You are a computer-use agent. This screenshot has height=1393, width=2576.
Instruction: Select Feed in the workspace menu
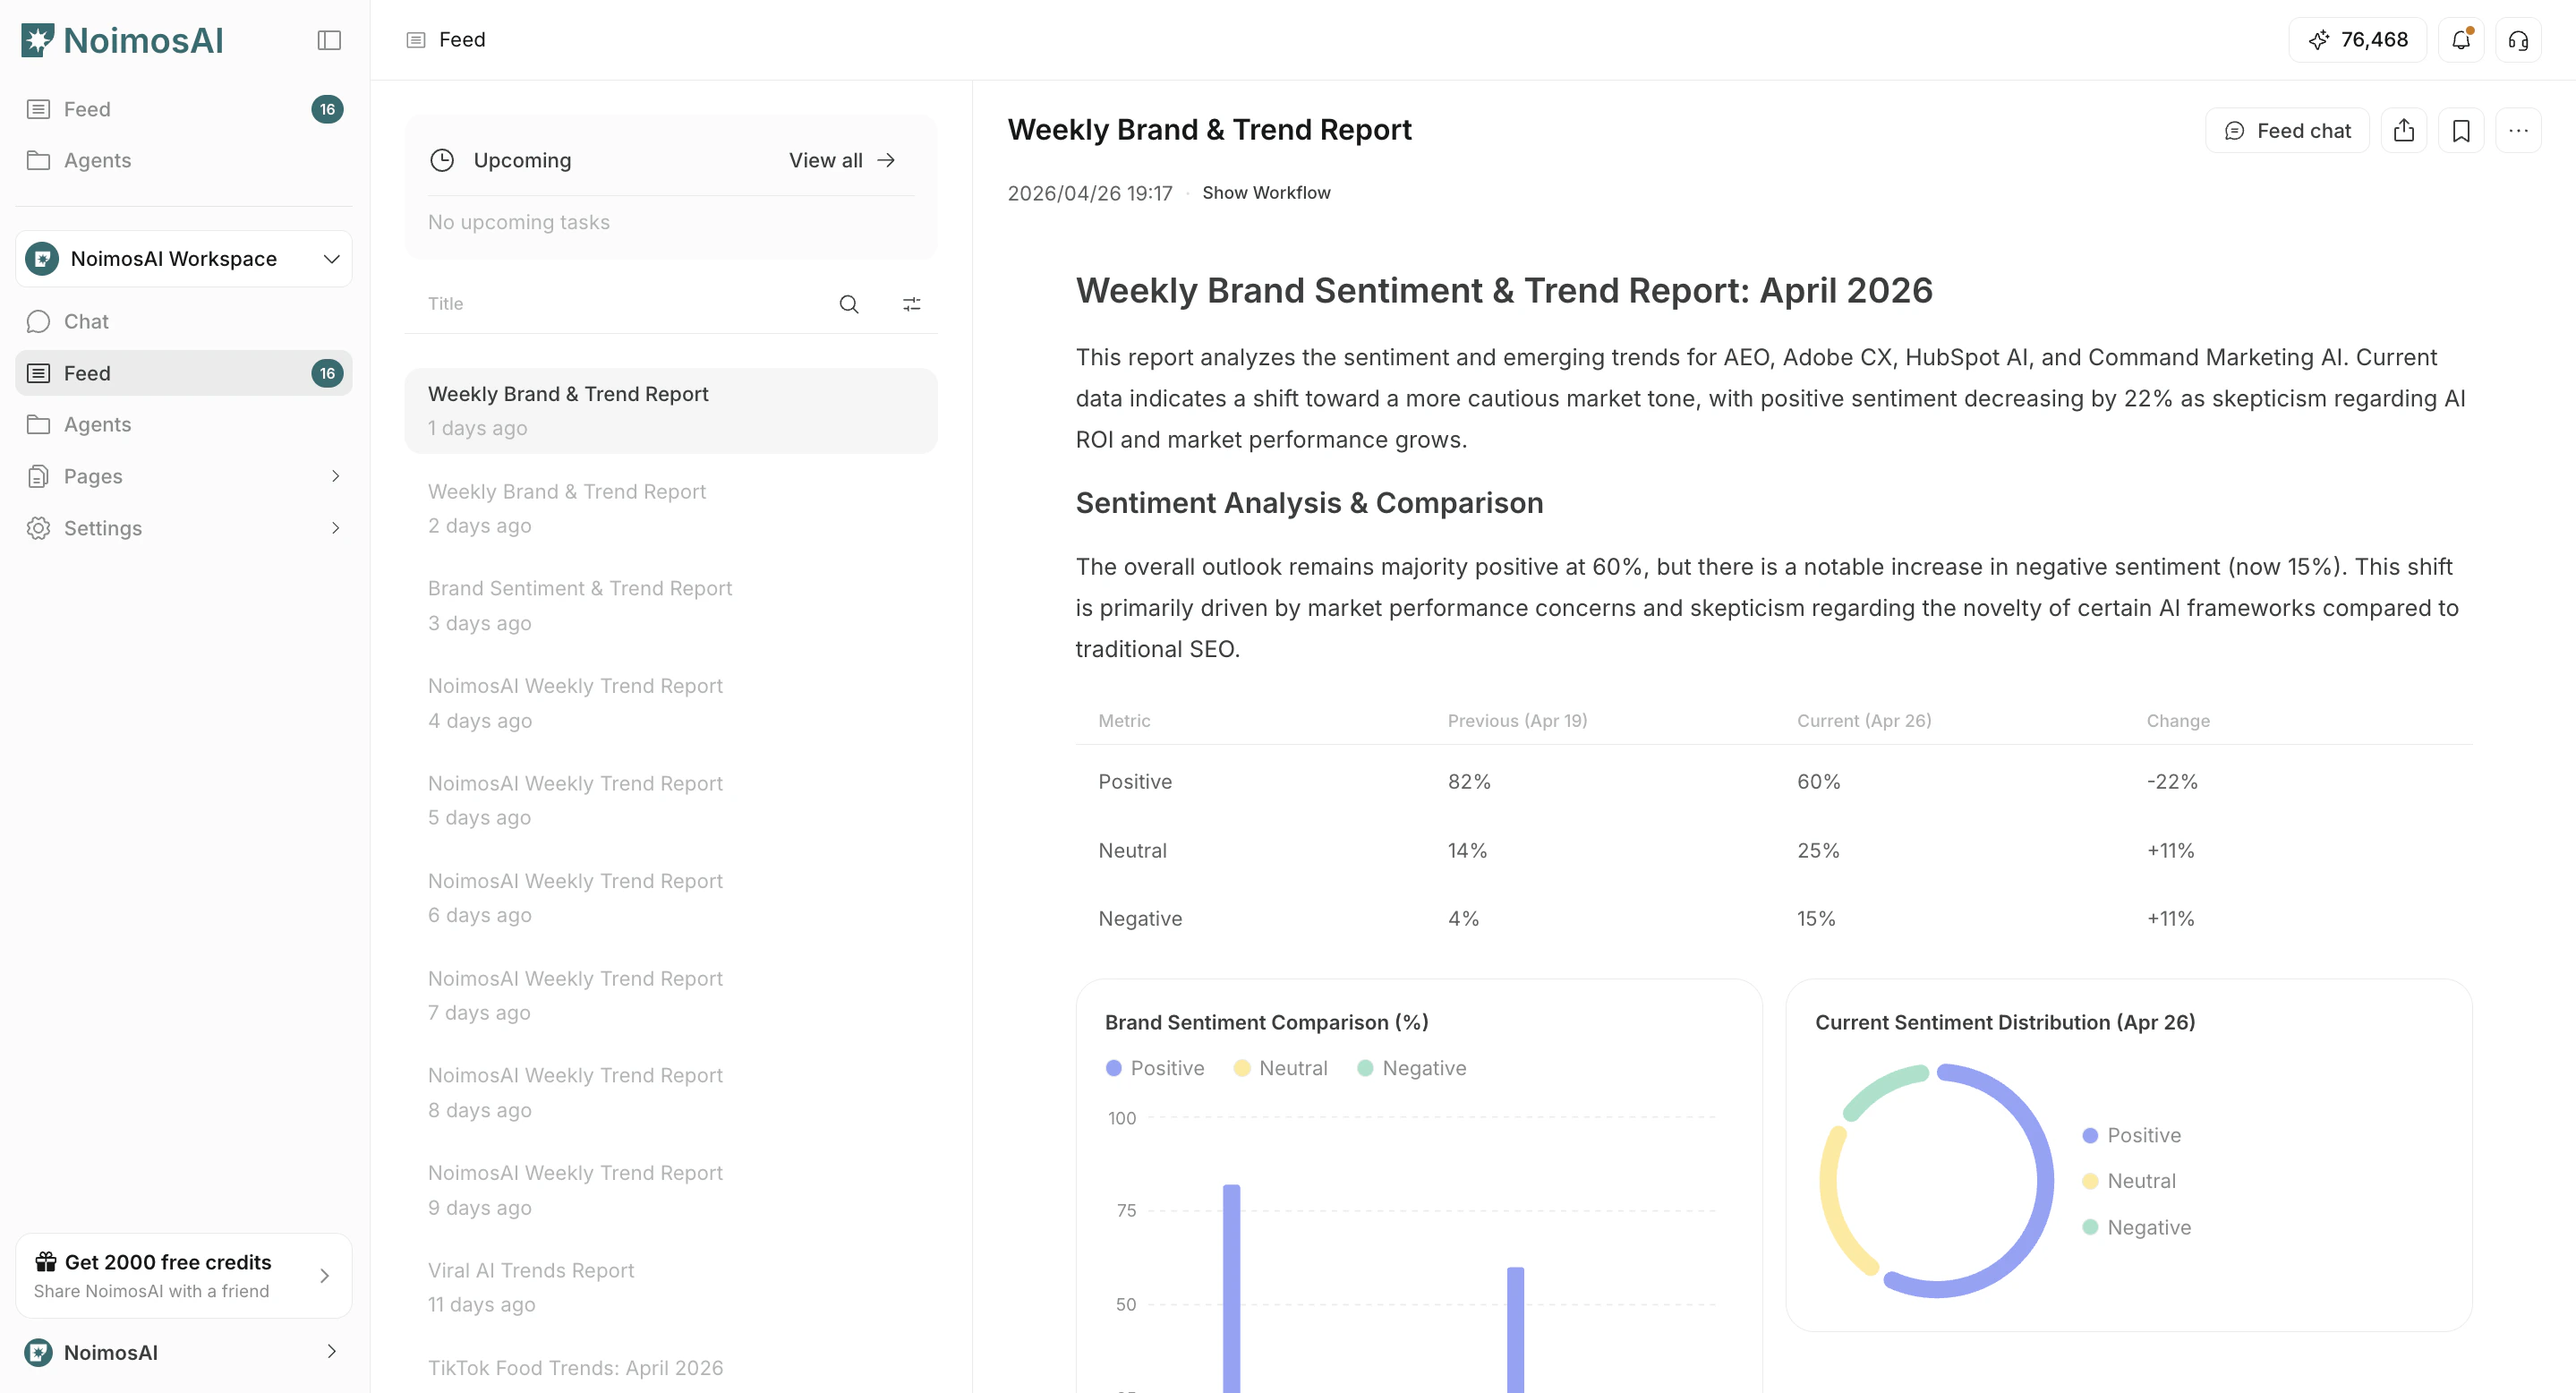[x=184, y=373]
